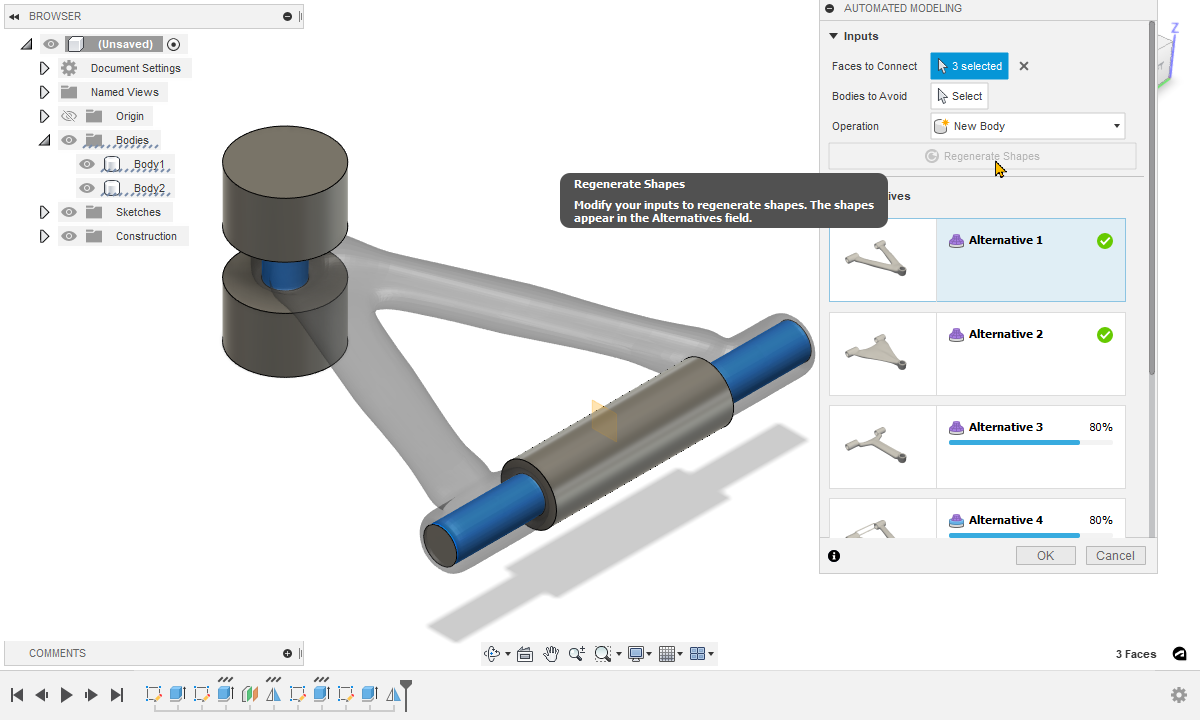Open Grid and Snaps settings icon

[x=667, y=654]
